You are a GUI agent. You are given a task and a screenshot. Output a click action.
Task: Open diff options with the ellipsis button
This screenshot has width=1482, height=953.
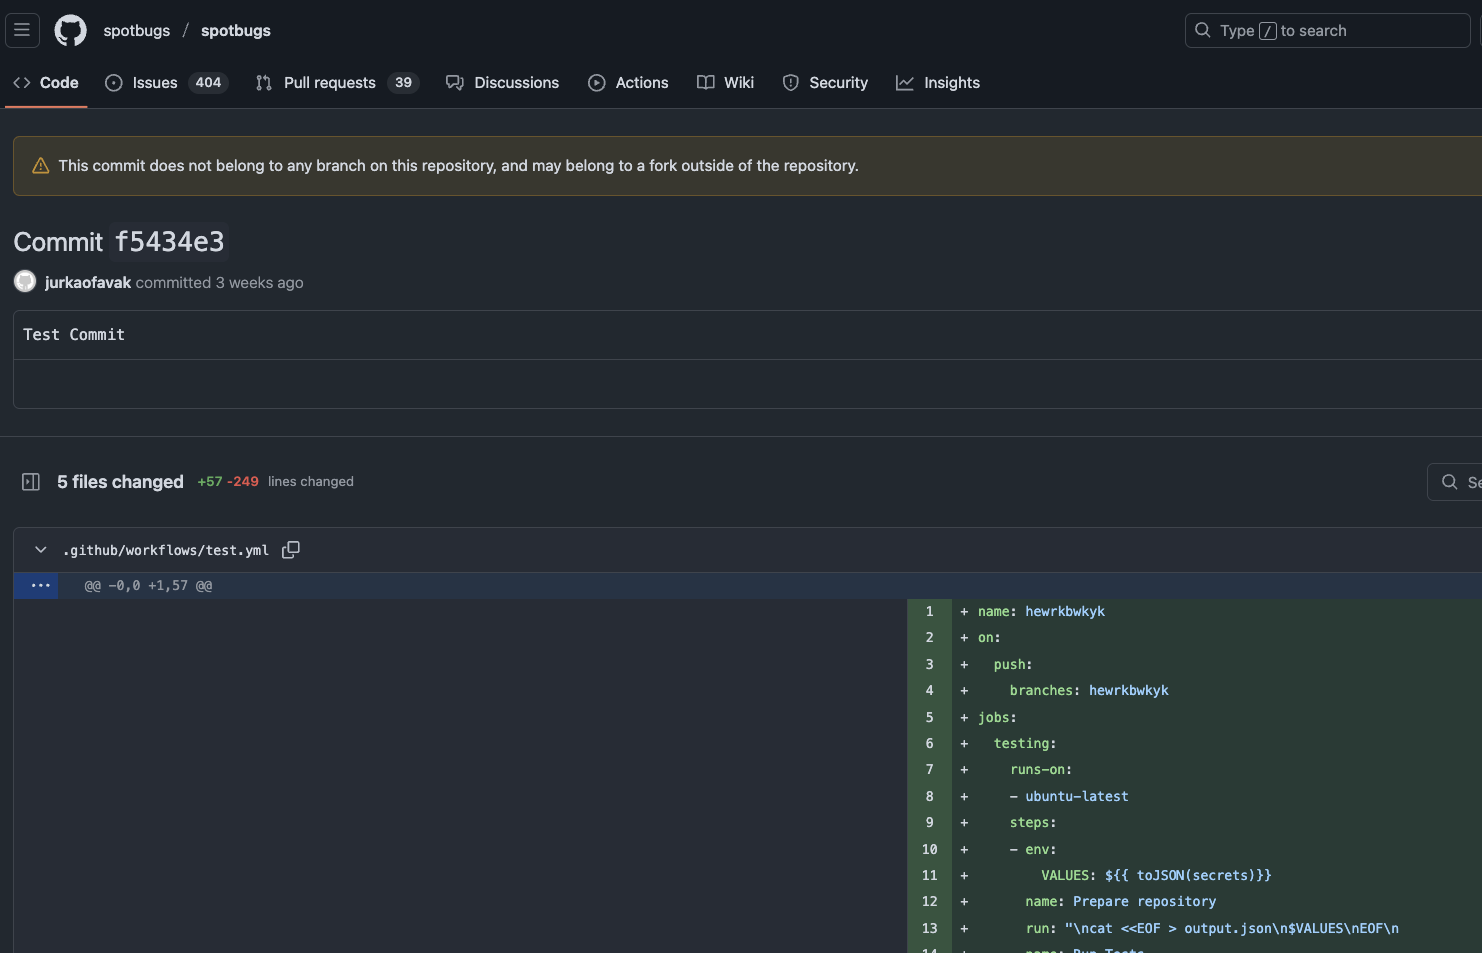coord(40,585)
